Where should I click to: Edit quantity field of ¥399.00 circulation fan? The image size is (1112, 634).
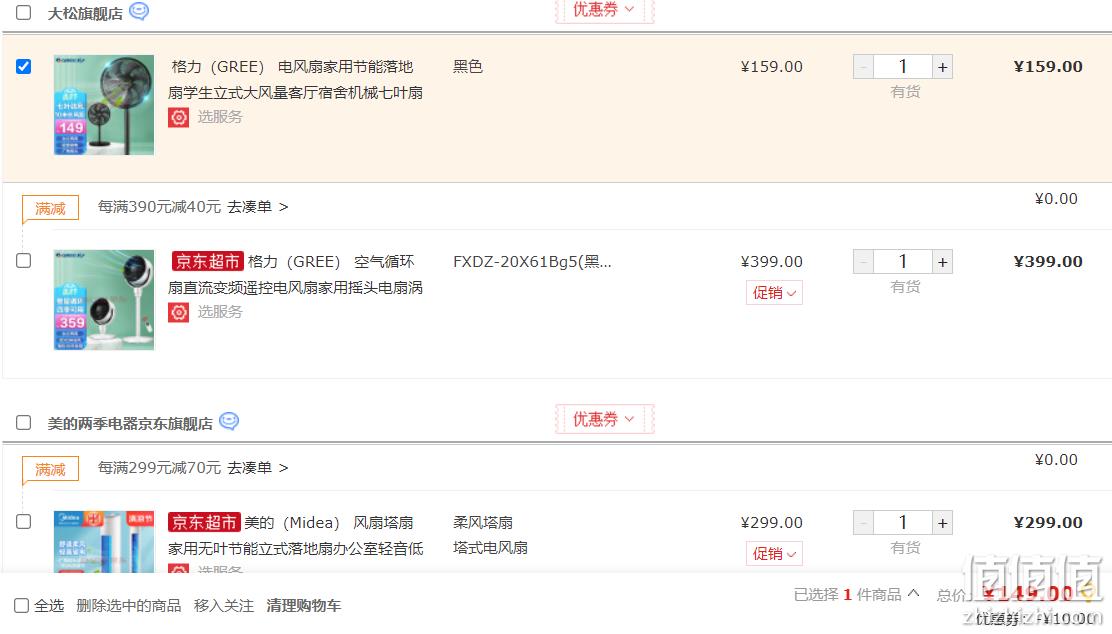(903, 262)
